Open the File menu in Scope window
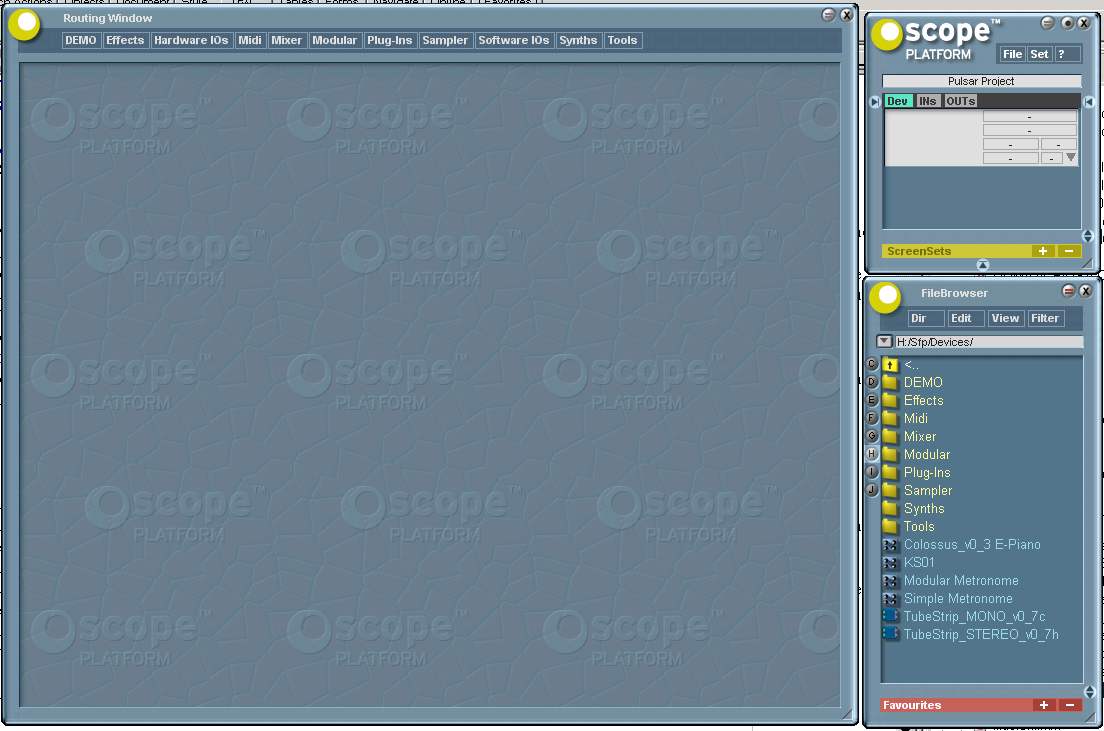The image size is (1104, 731). (1012, 54)
